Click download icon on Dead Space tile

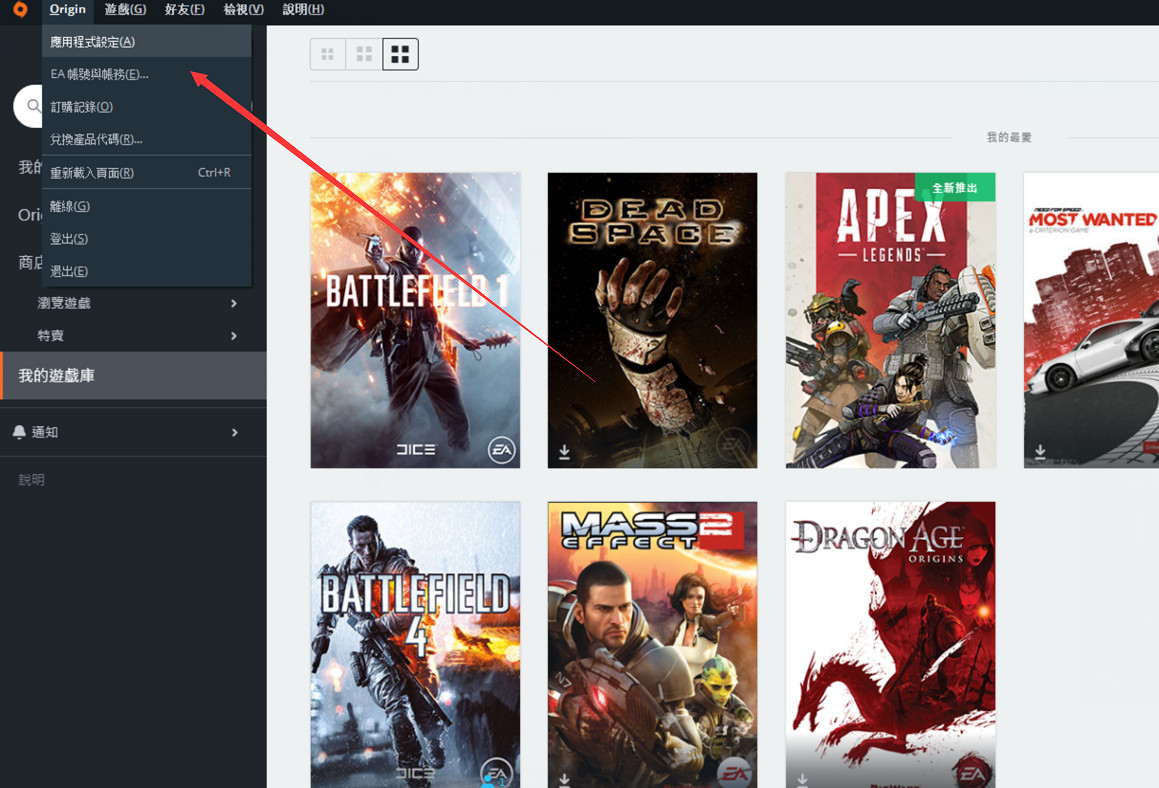(565, 453)
